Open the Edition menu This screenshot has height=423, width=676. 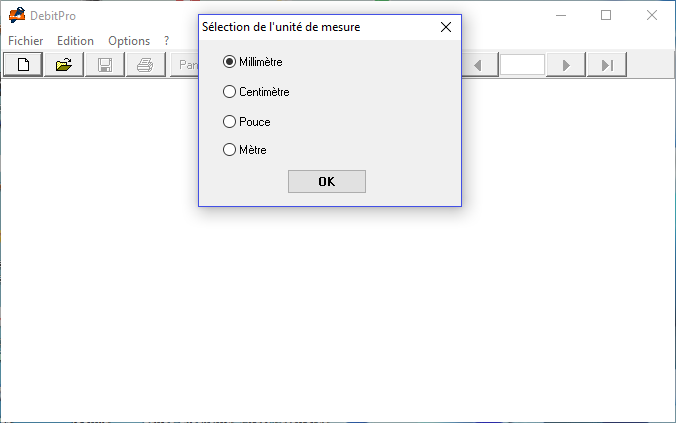[x=75, y=41]
